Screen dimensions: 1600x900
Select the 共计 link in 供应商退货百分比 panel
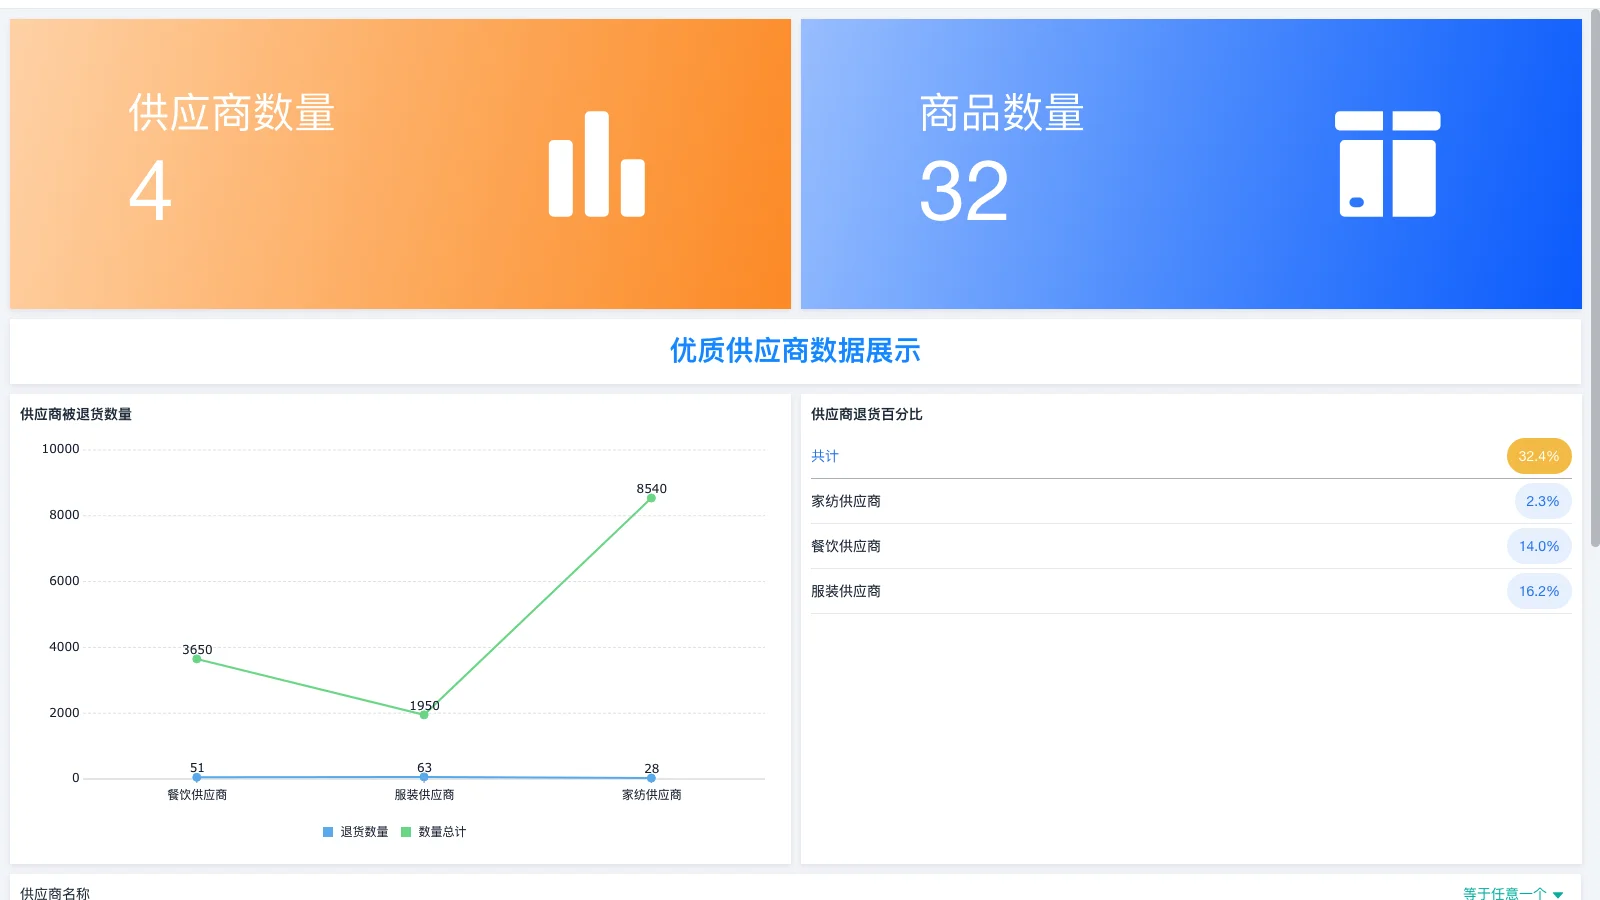pos(824,456)
